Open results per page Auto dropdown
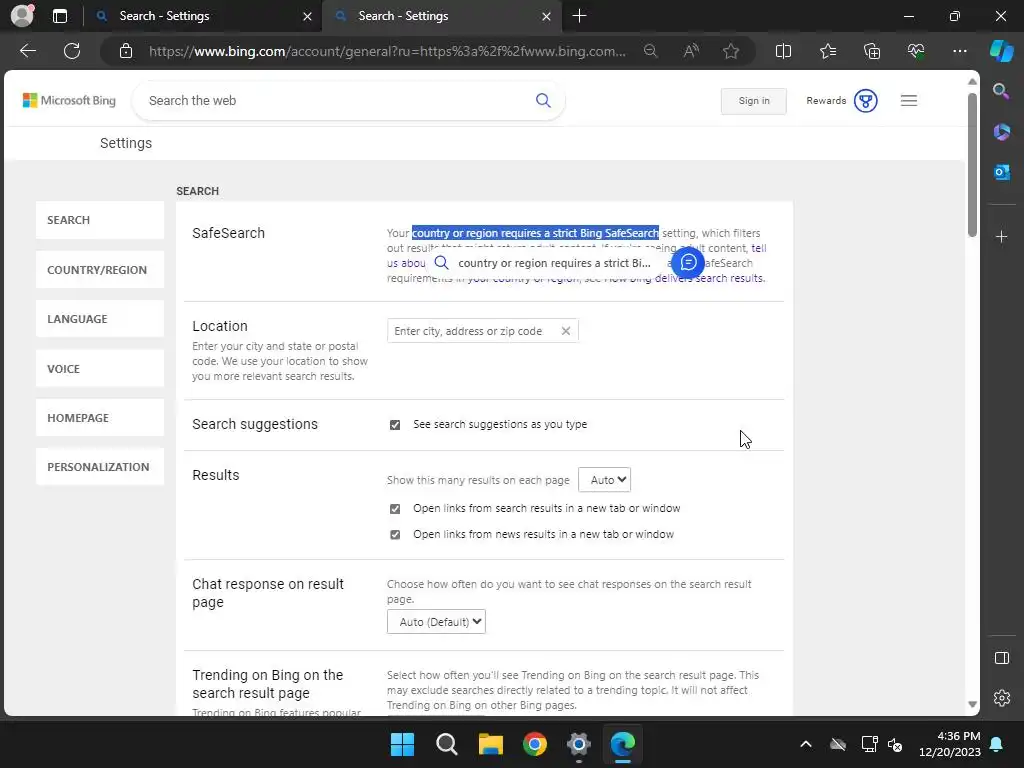The image size is (1024, 768). pyautogui.click(x=605, y=480)
